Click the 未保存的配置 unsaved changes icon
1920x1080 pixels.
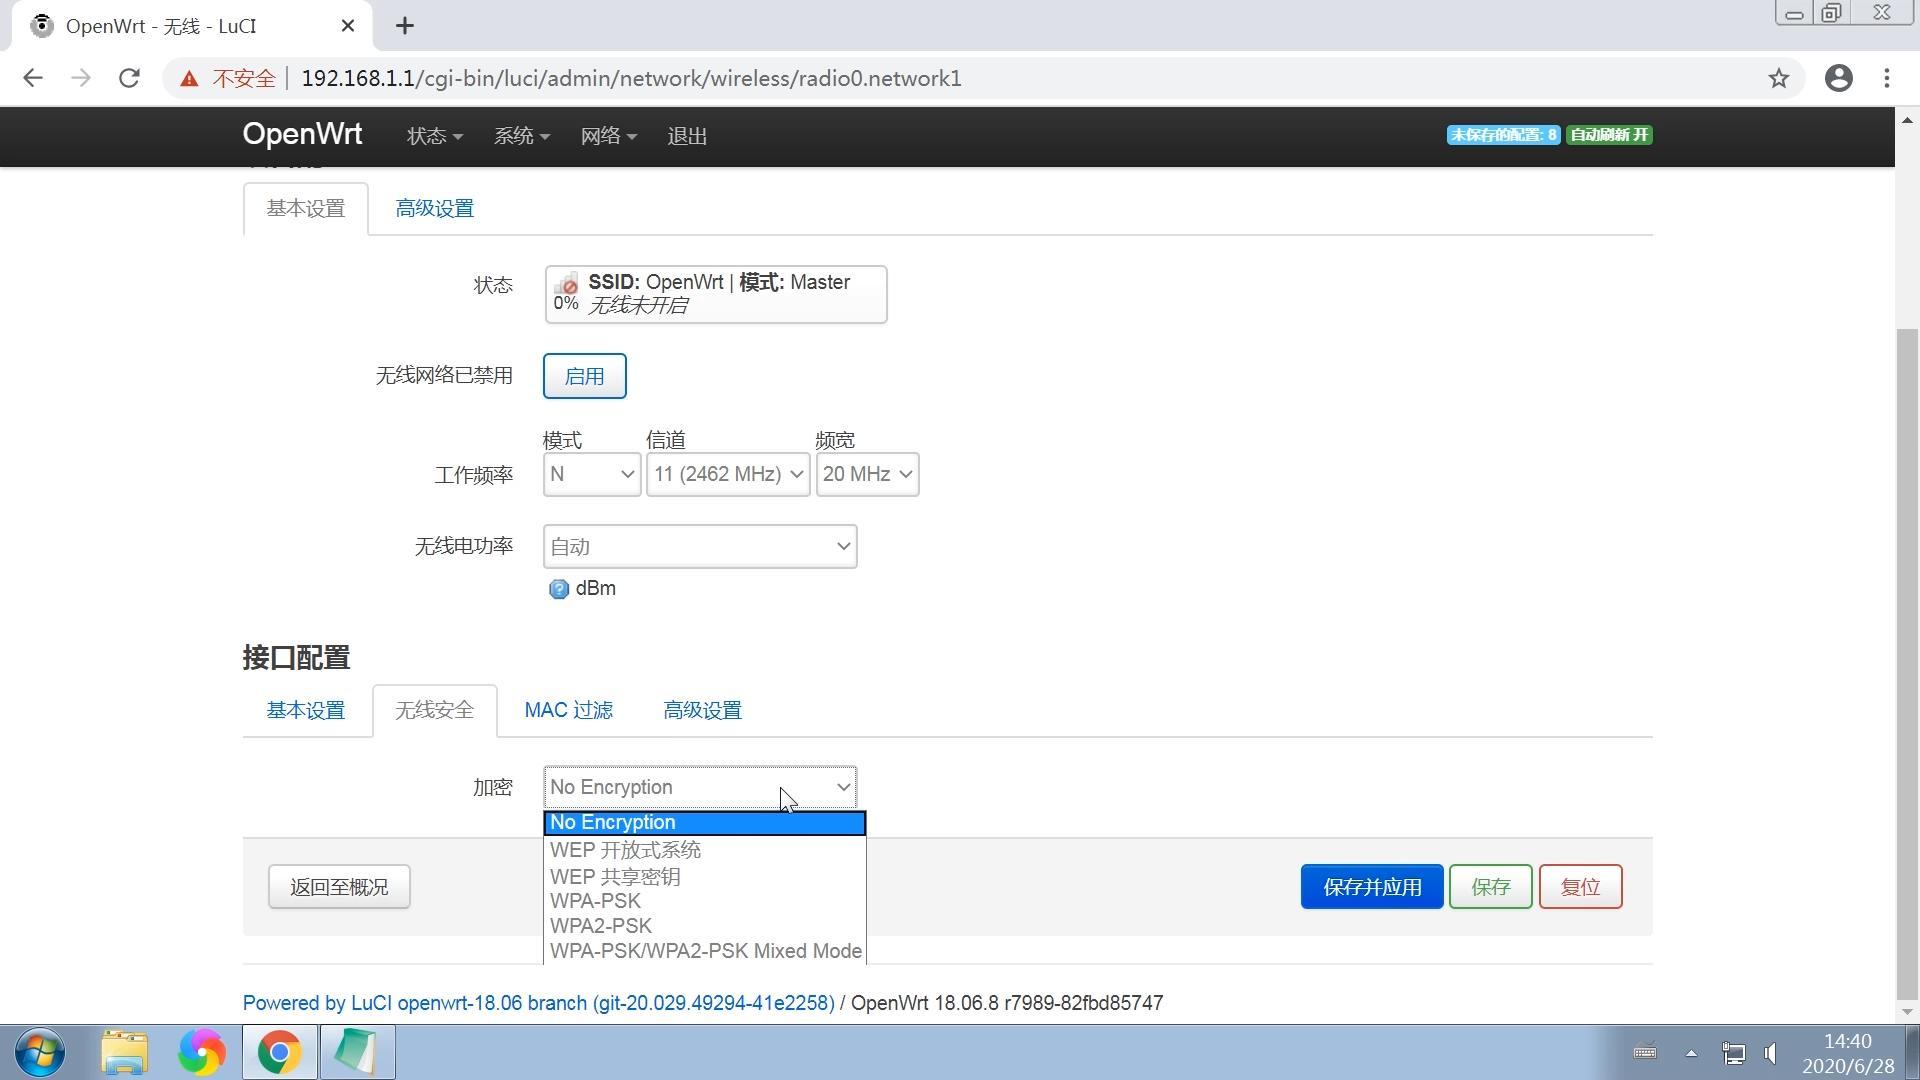(x=1502, y=135)
